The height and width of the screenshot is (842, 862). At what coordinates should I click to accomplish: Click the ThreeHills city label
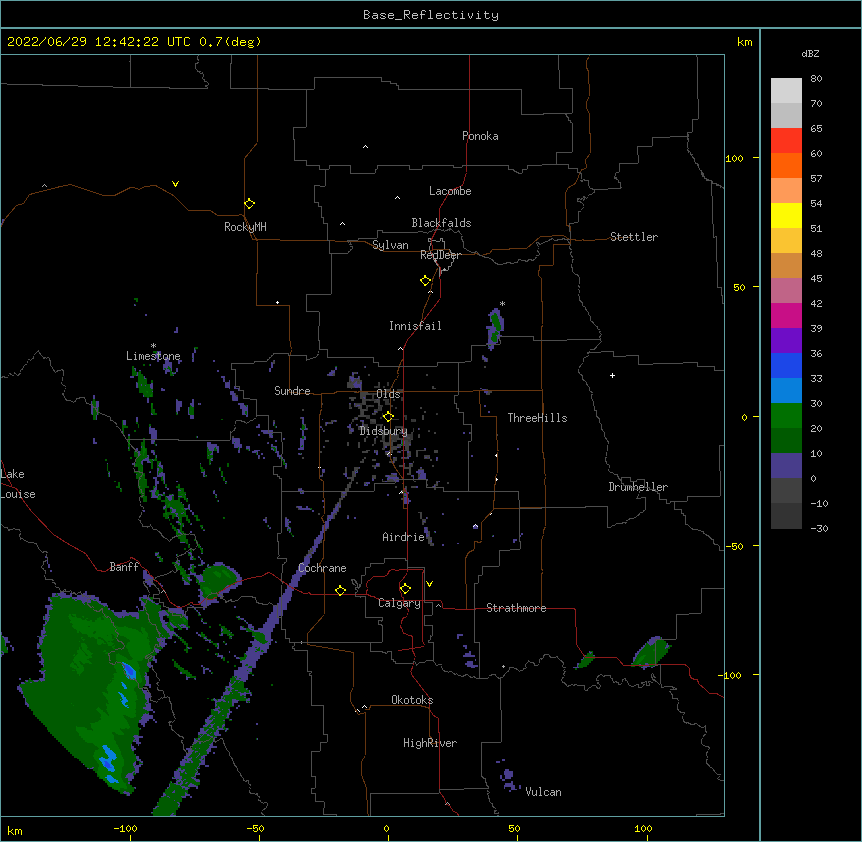(x=537, y=418)
